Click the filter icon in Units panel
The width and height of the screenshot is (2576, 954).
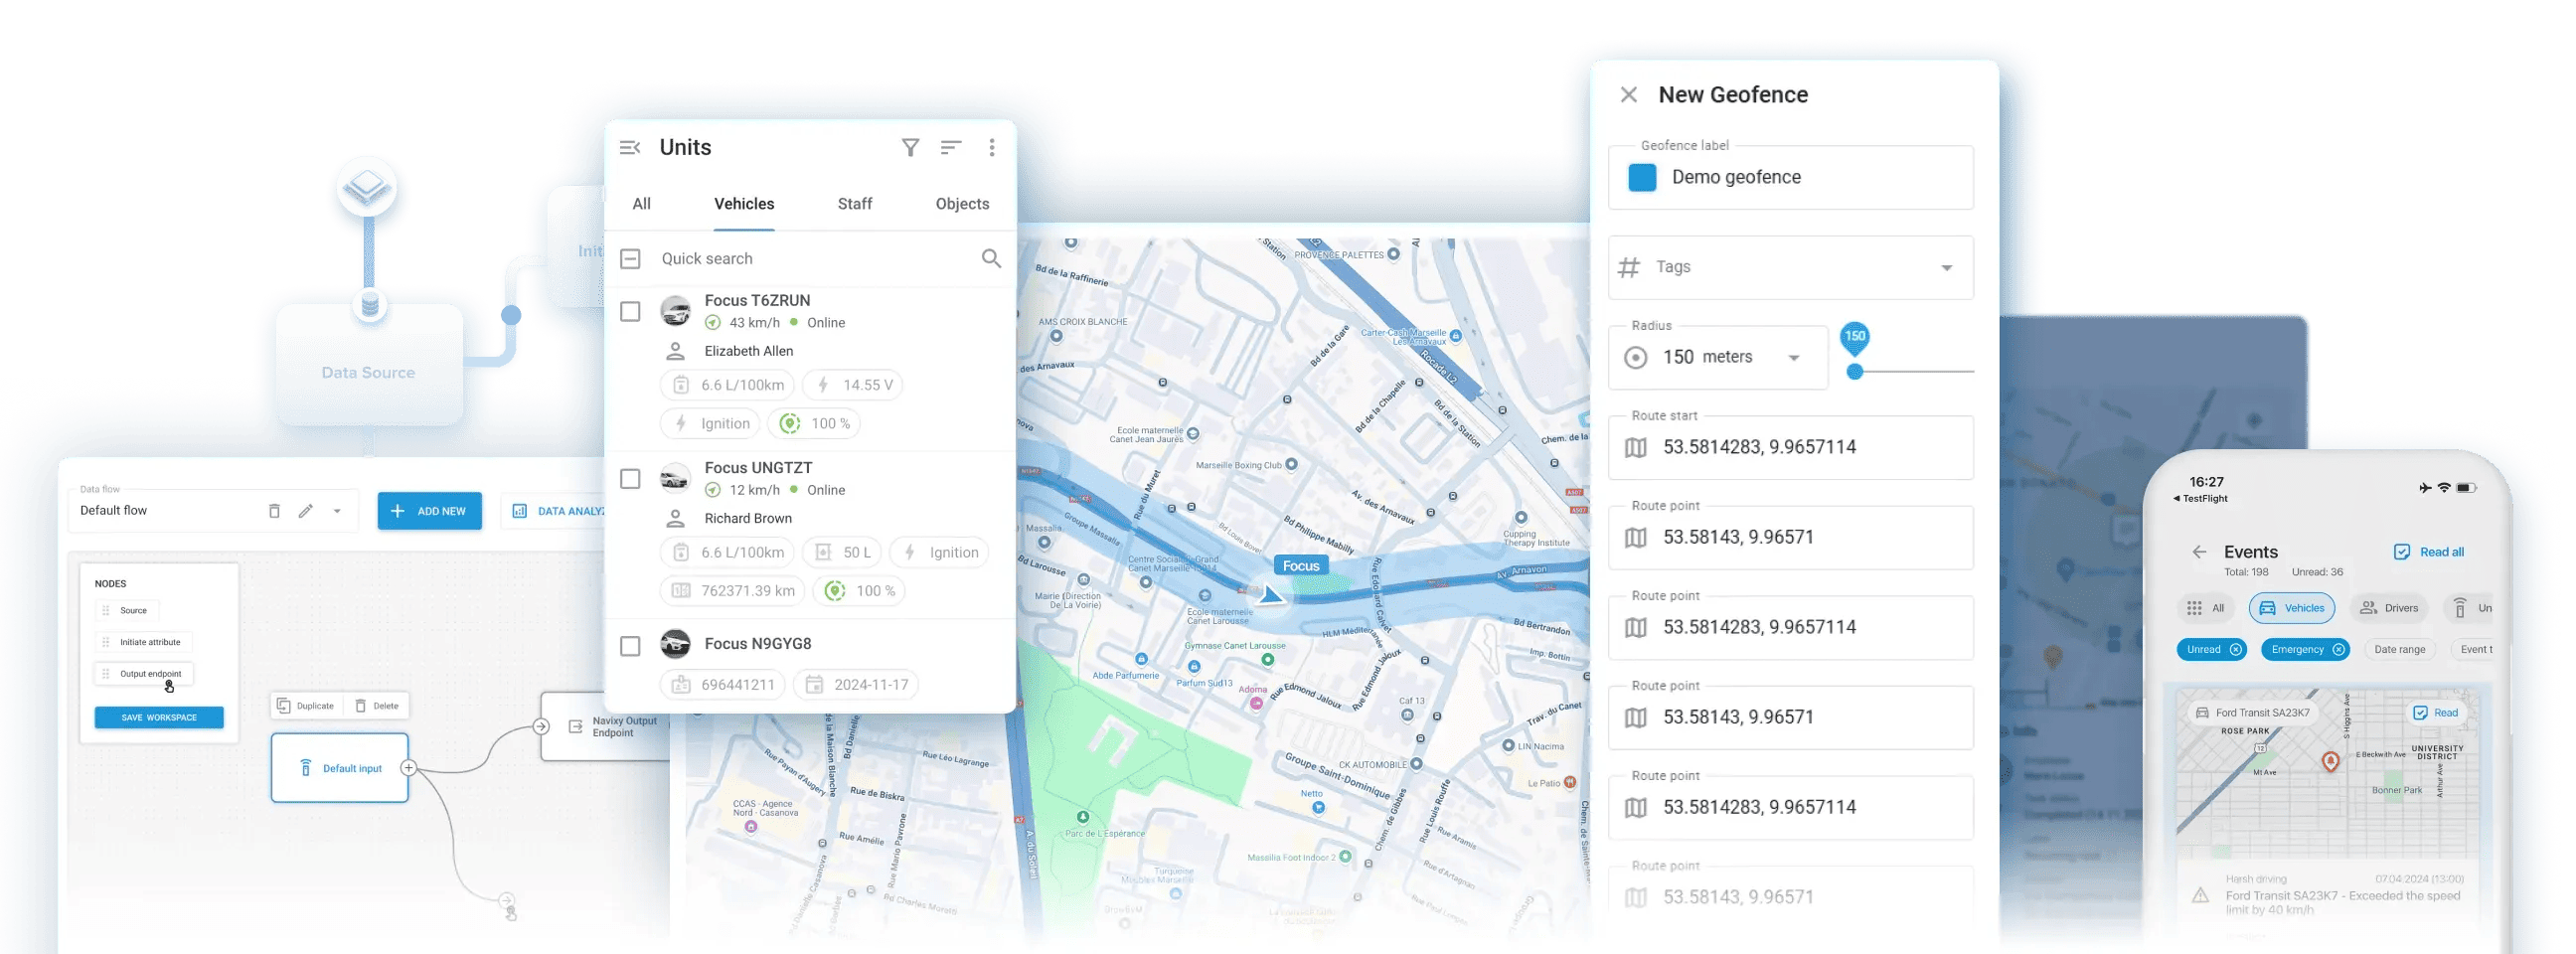pyautogui.click(x=910, y=148)
